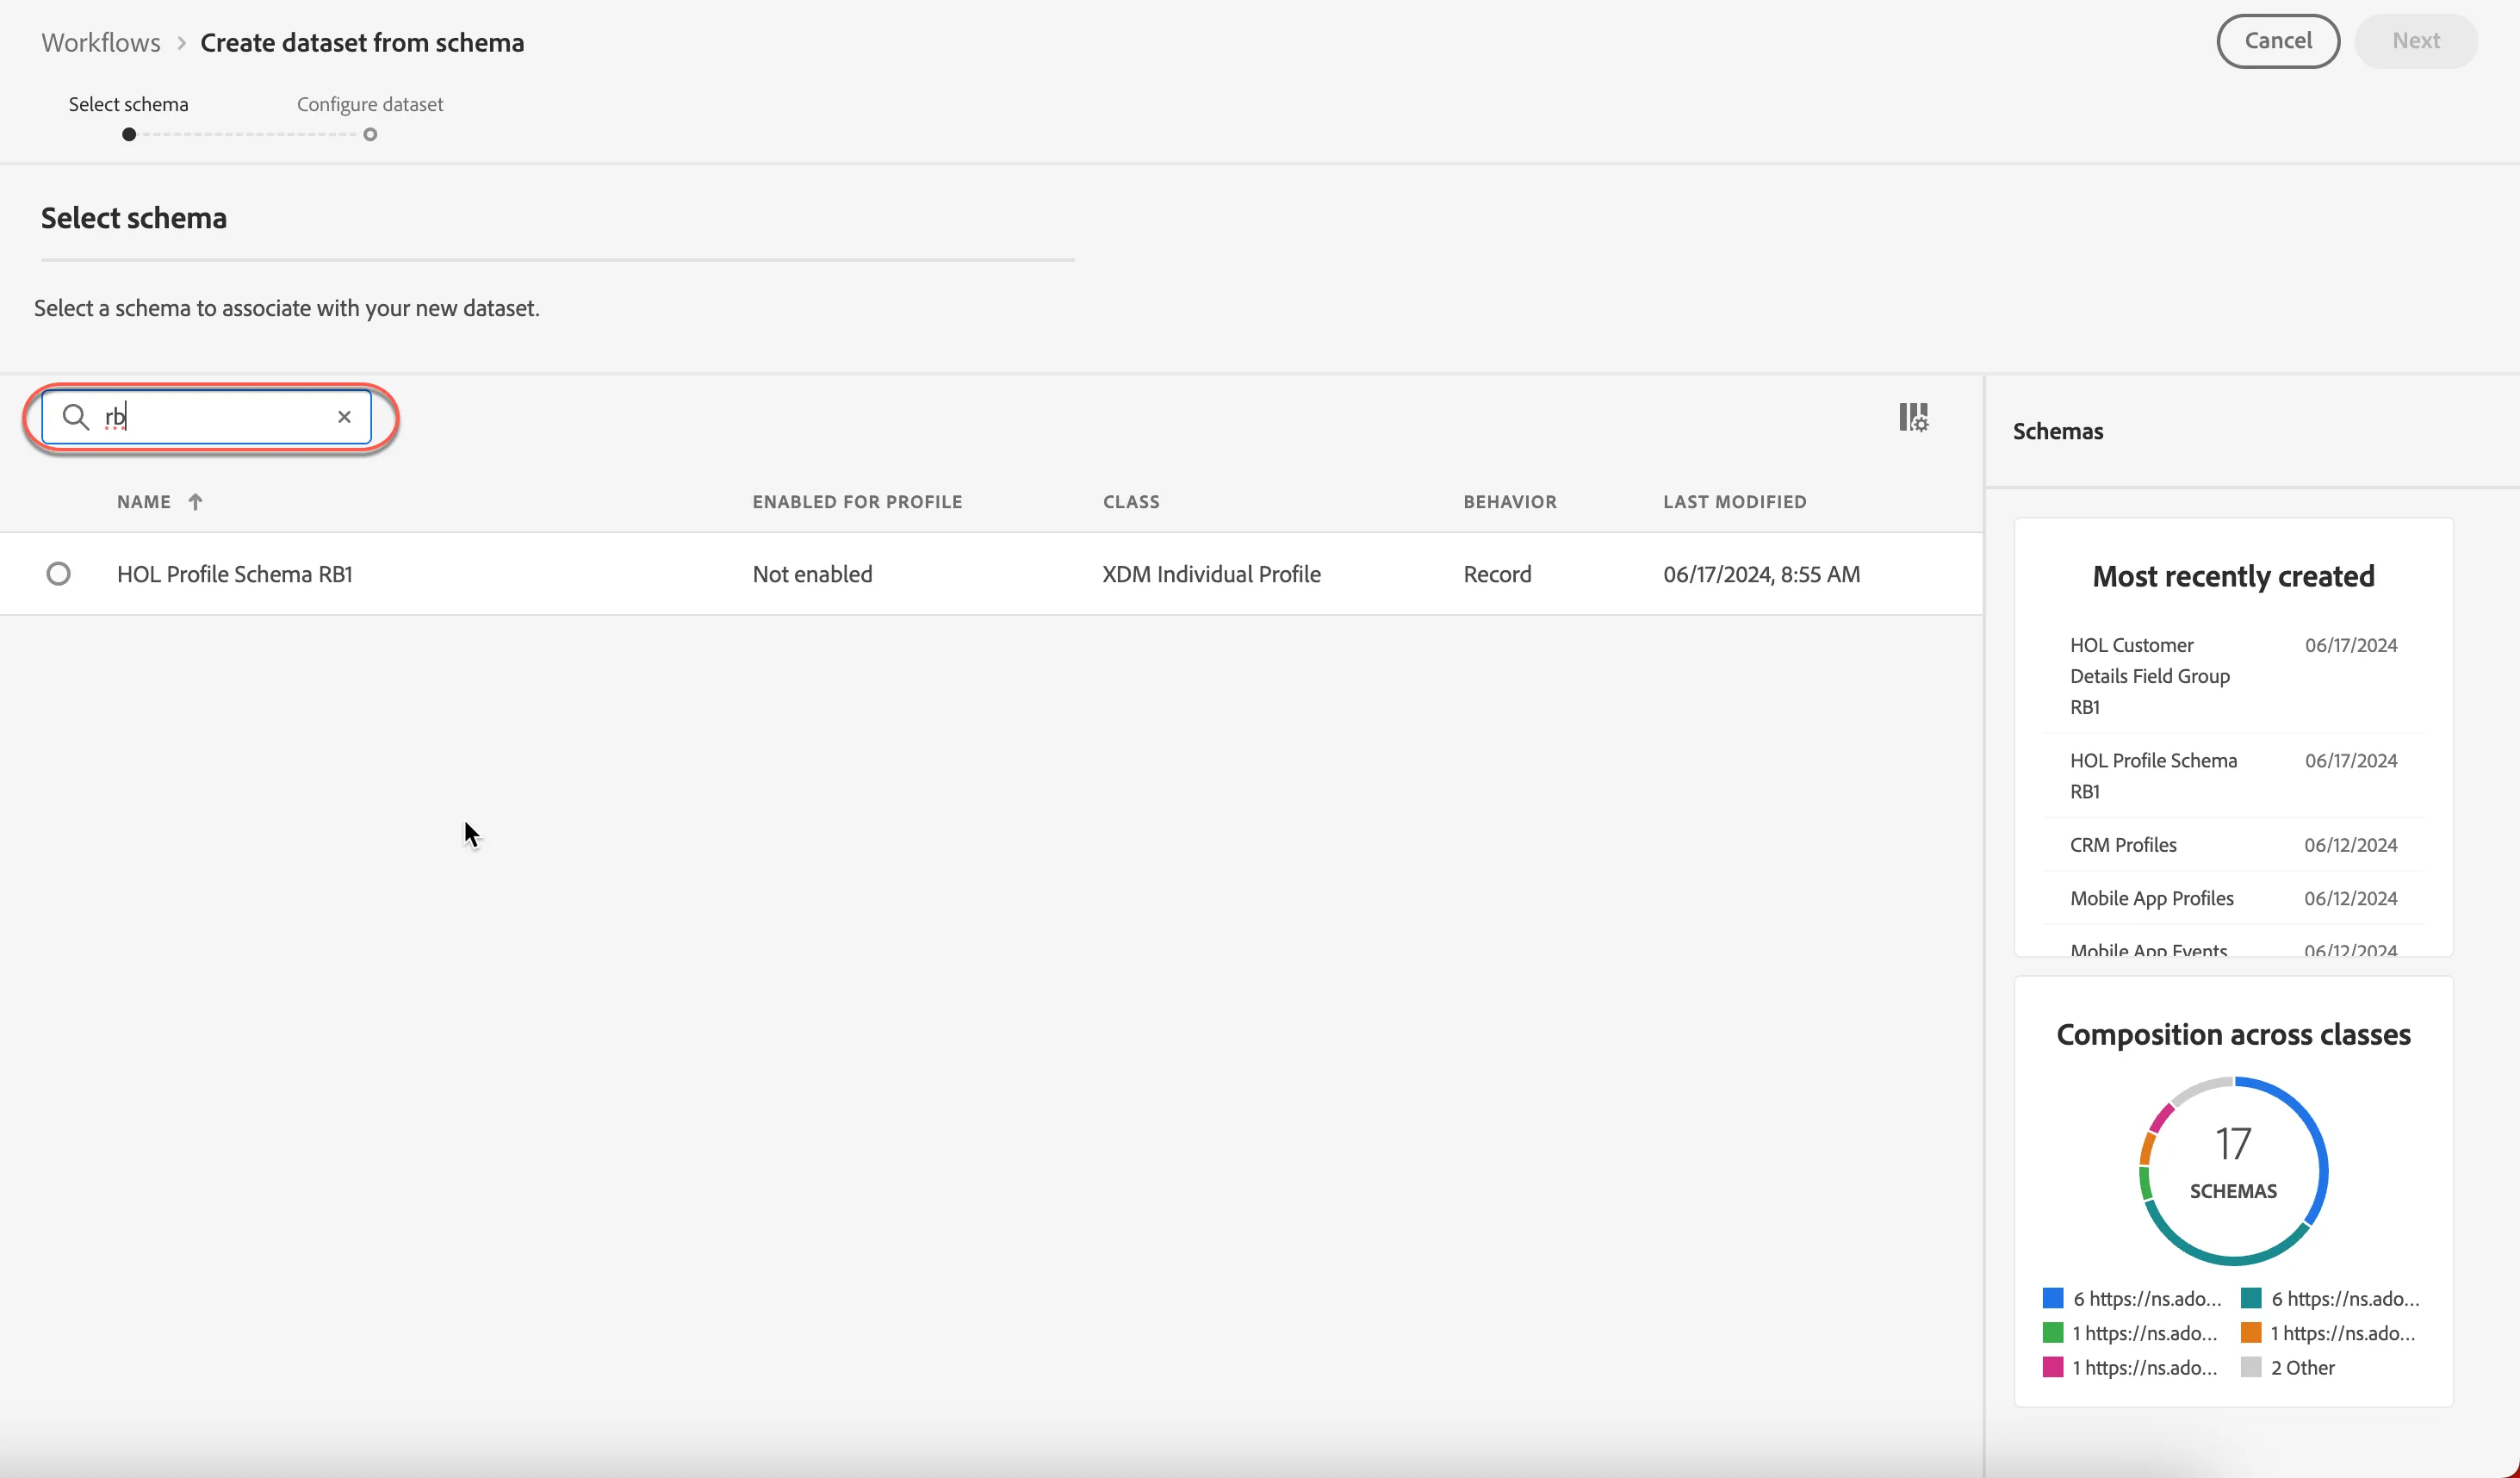Click the search magnifier icon
This screenshot has height=1478, width=2520.
point(76,416)
